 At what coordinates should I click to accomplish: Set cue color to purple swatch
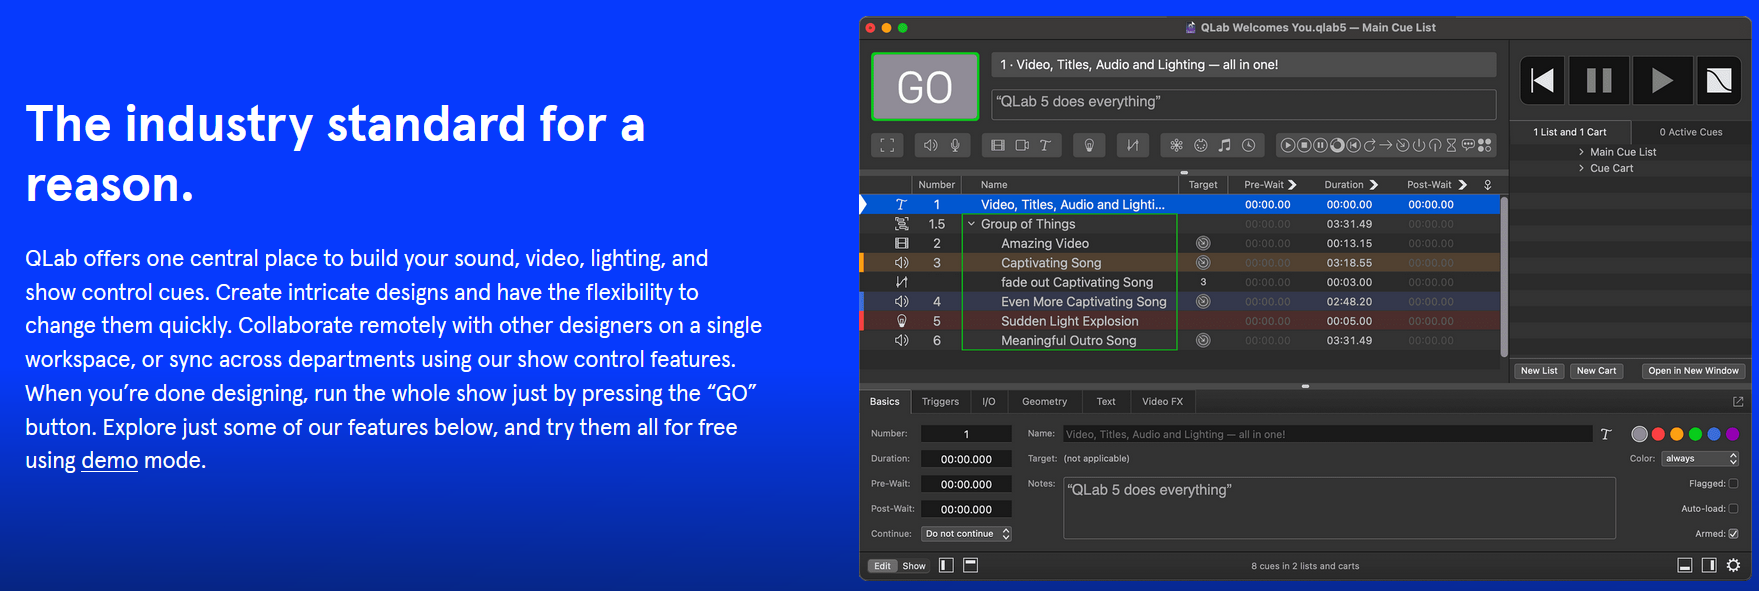tap(1732, 434)
